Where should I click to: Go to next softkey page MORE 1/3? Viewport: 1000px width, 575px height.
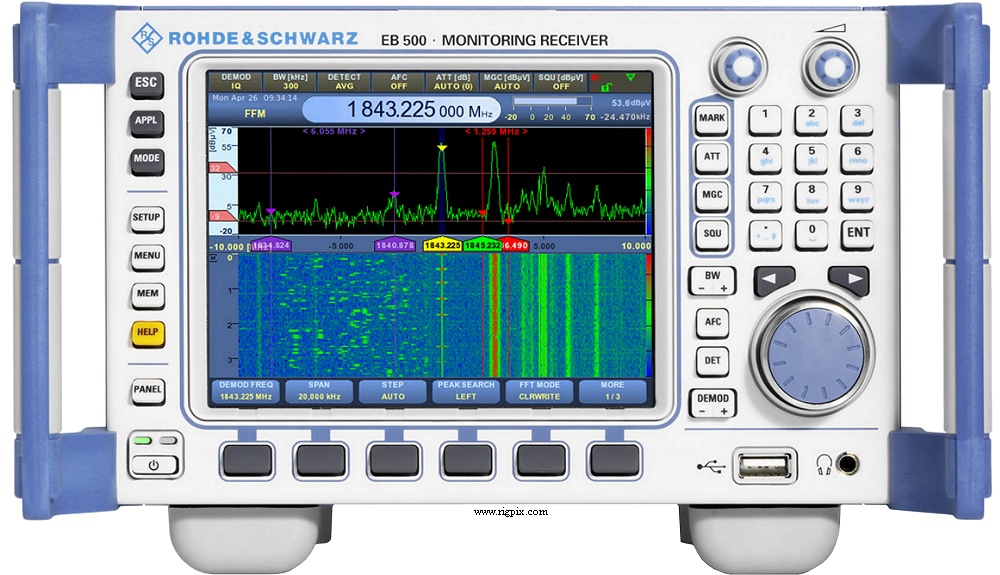pos(612,391)
